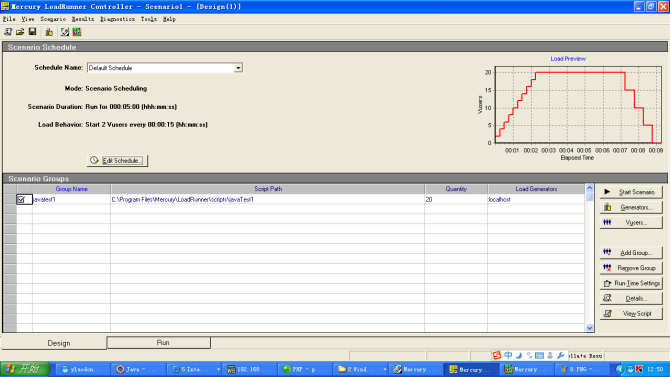Click scroll up arrow in groups grid

[590, 188]
